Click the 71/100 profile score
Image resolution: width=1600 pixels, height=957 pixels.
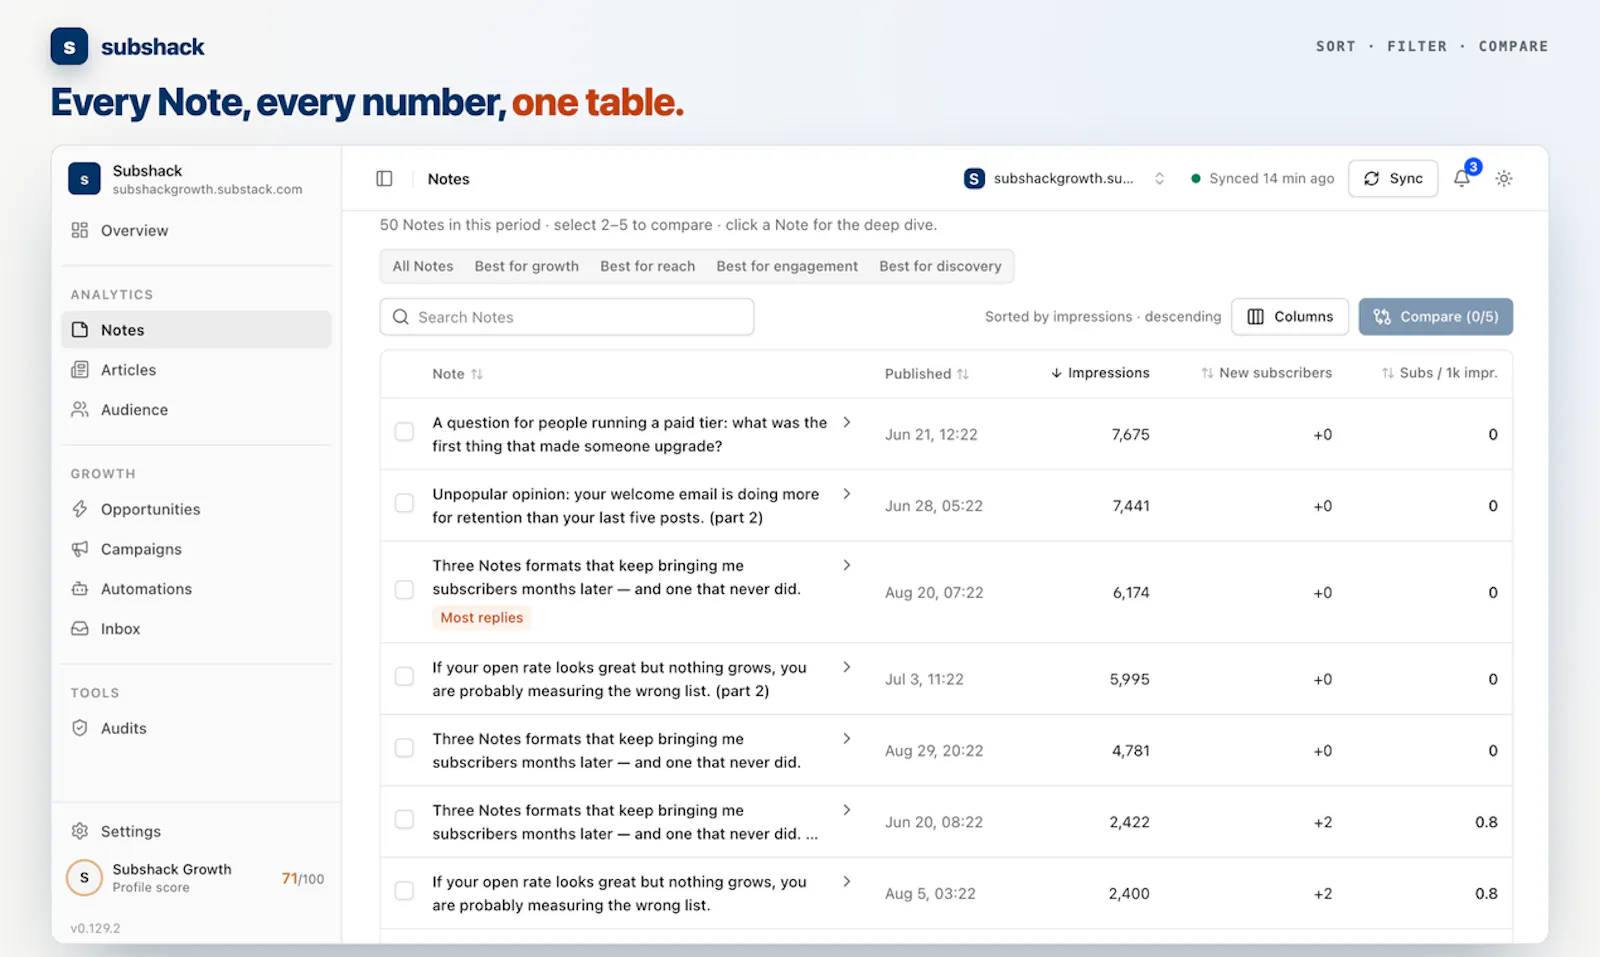[303, 879]
